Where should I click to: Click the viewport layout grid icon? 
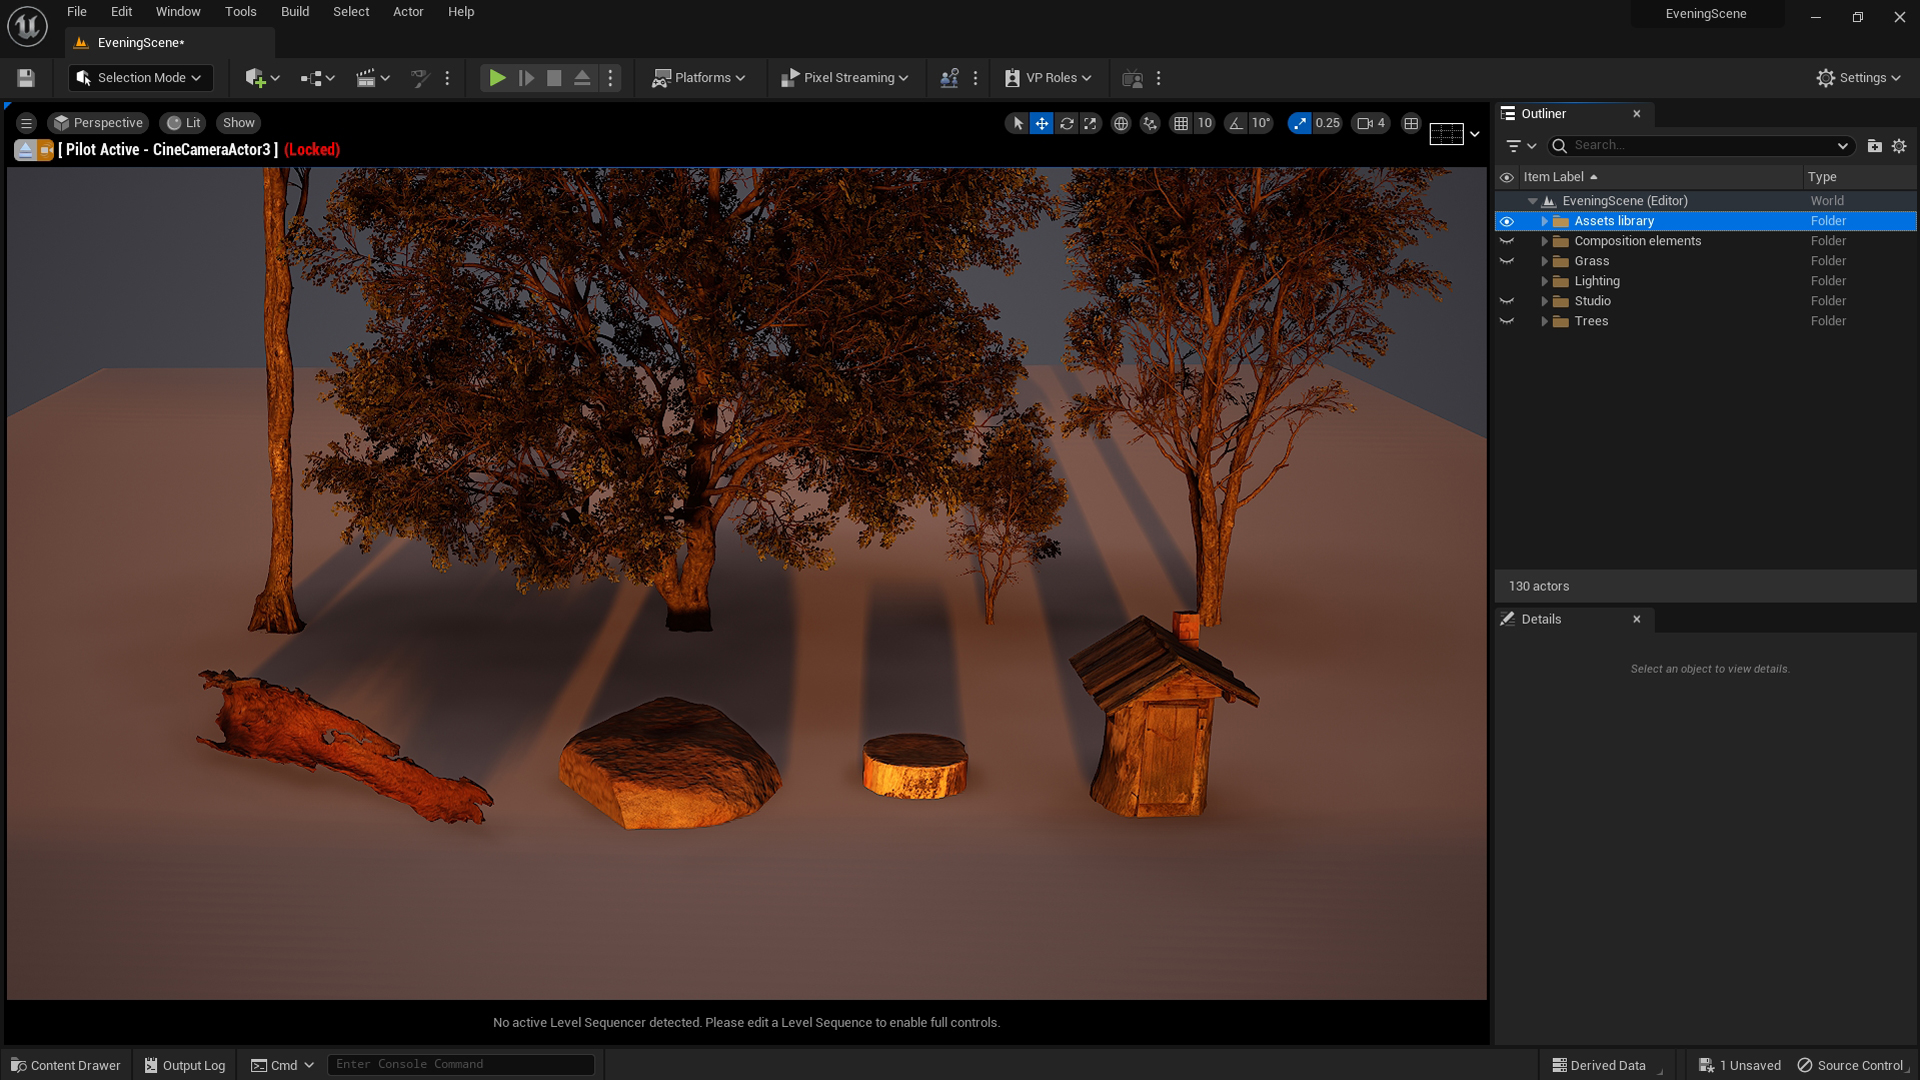coord(1411,123)
